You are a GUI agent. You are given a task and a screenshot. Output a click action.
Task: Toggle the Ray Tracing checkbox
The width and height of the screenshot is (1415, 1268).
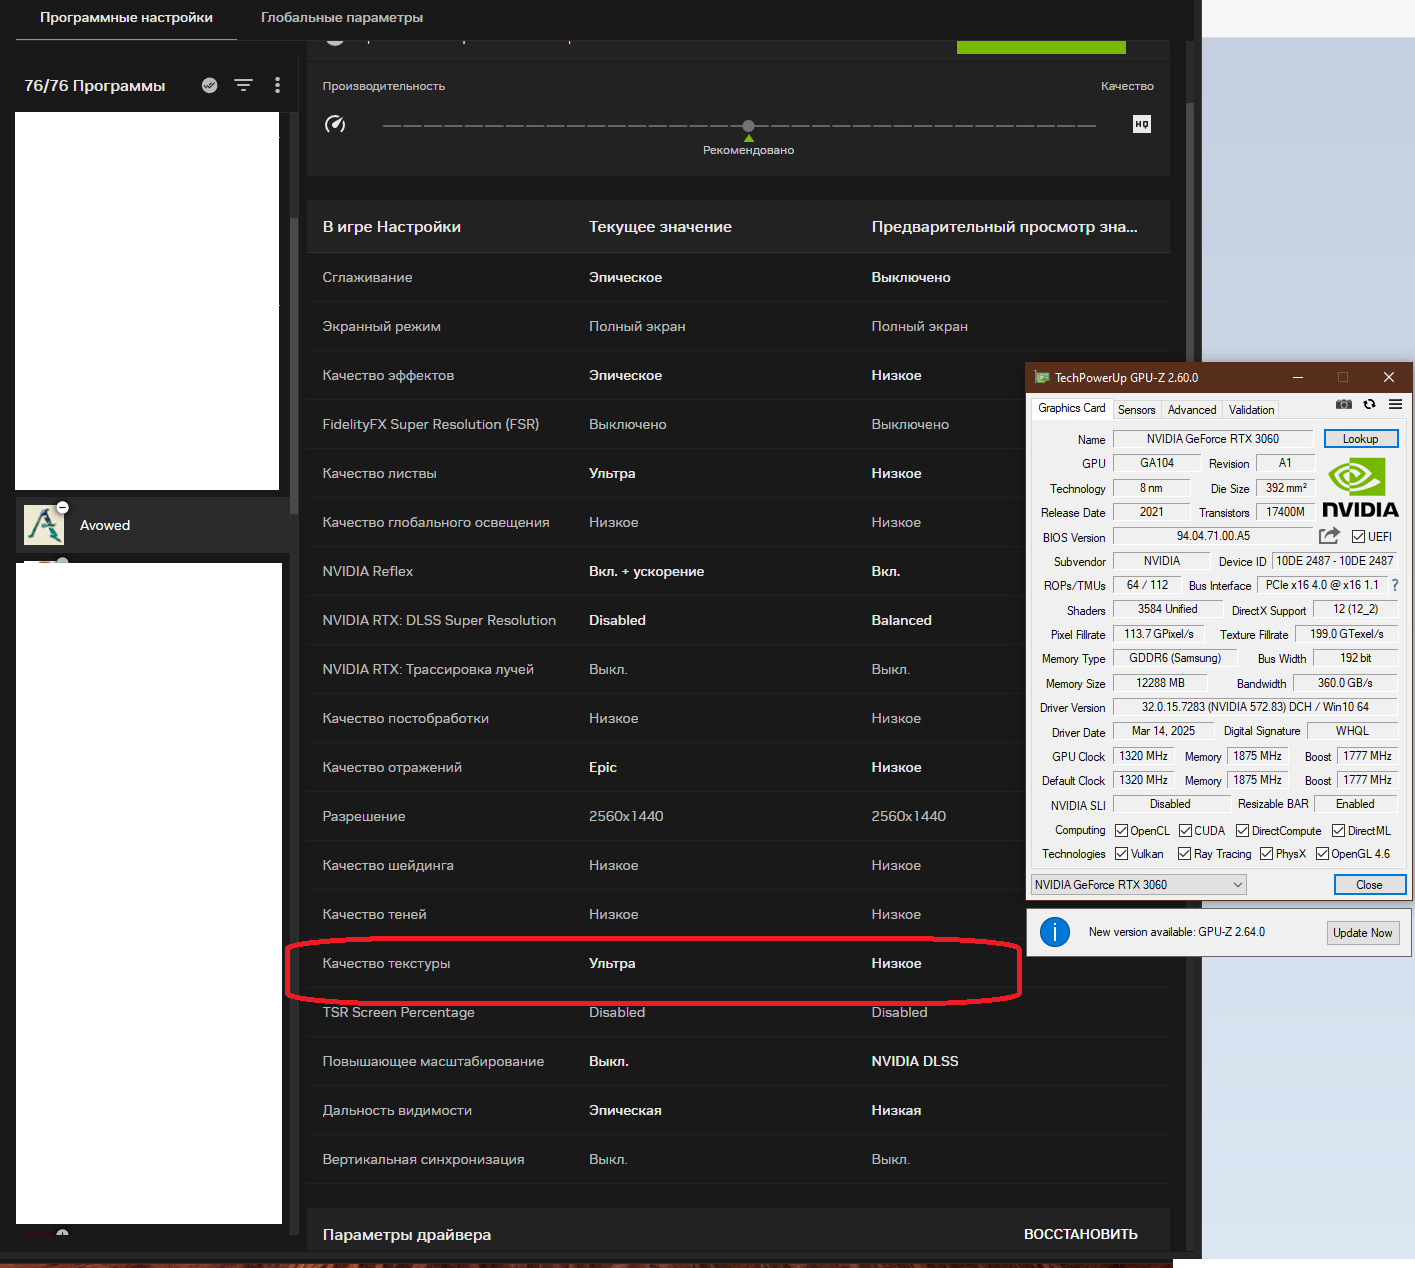tap(1185, 854)
